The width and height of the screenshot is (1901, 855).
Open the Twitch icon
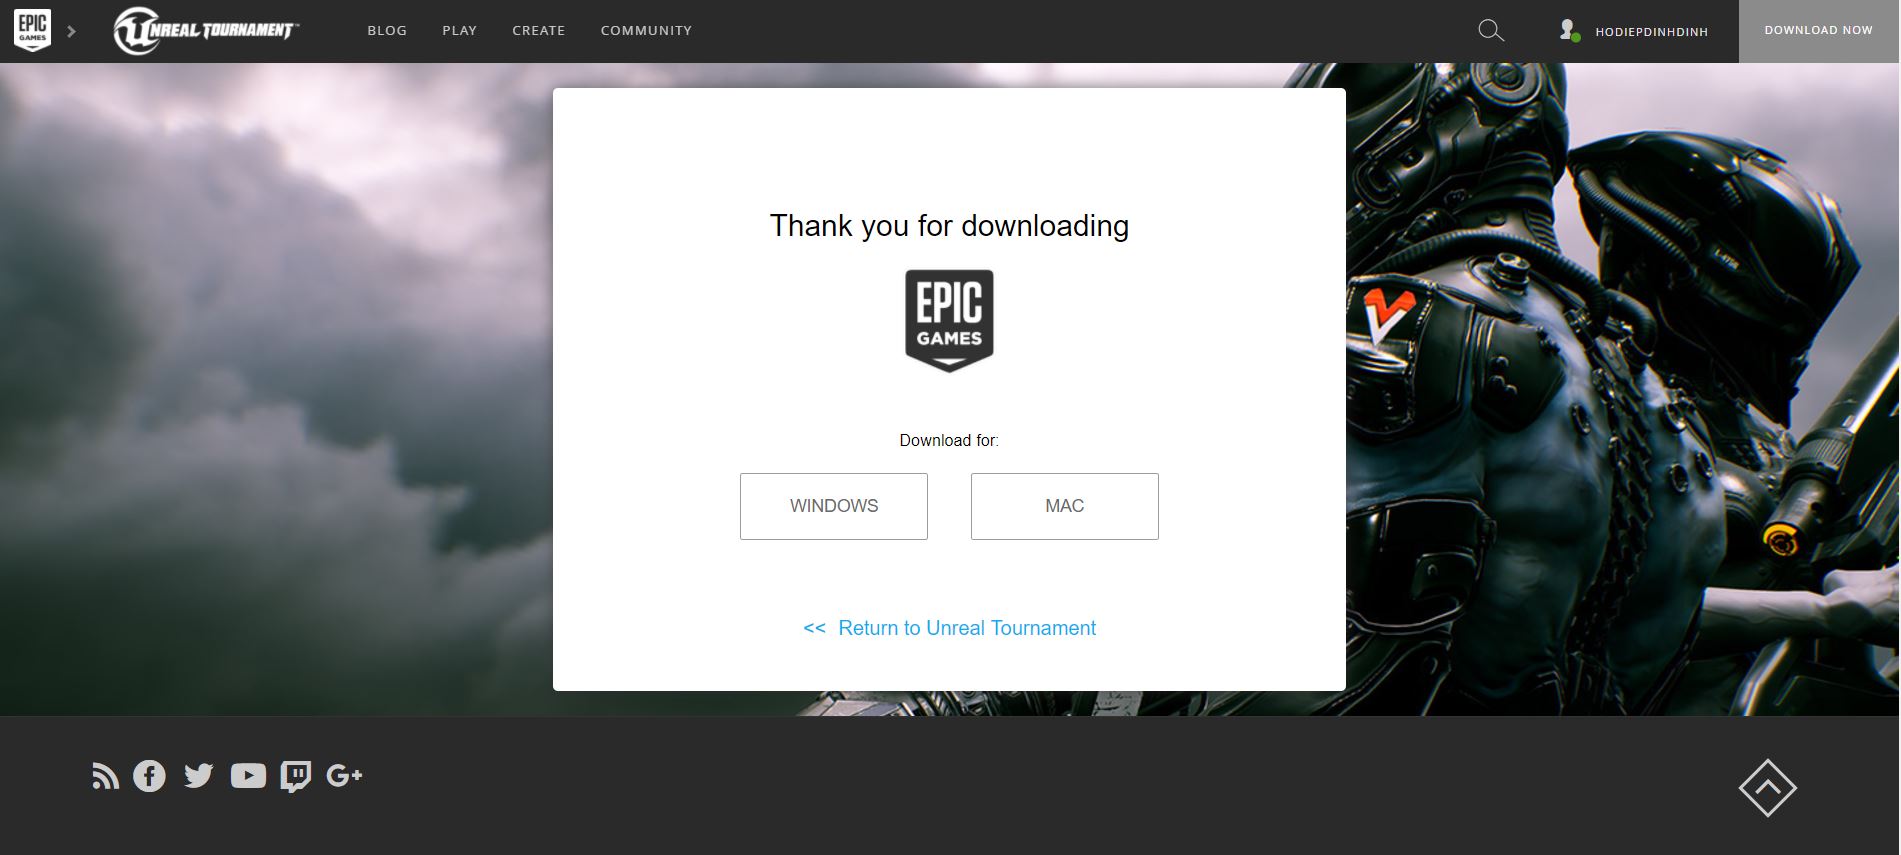click(296, 777)
